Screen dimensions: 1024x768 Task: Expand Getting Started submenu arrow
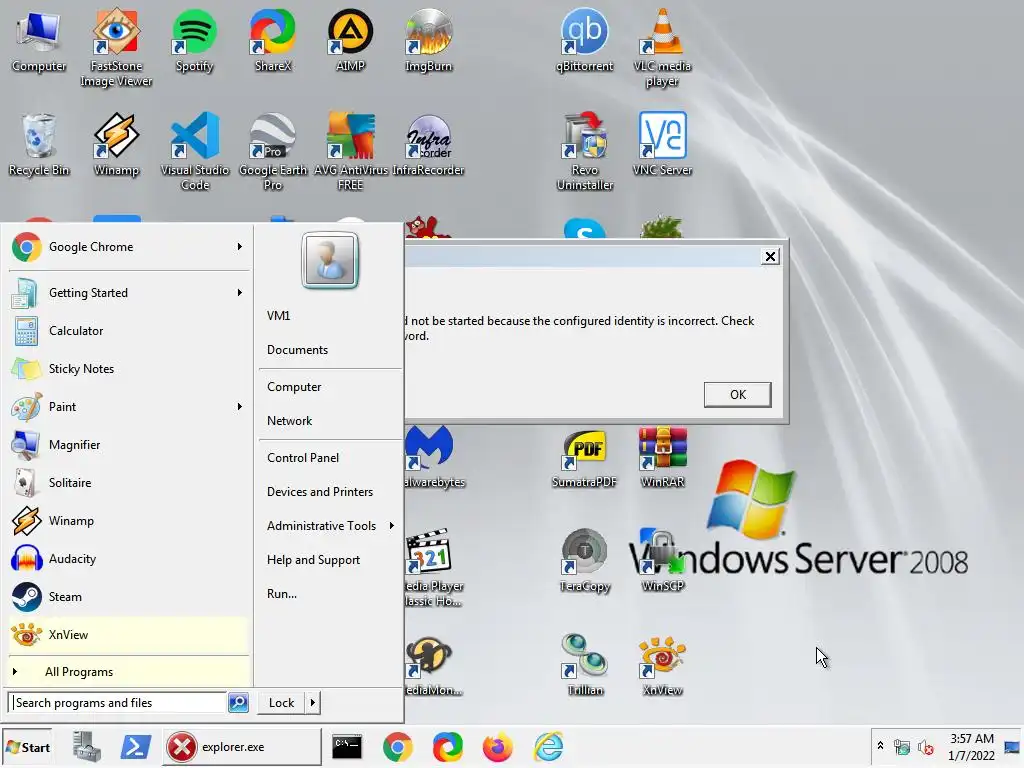240,293
